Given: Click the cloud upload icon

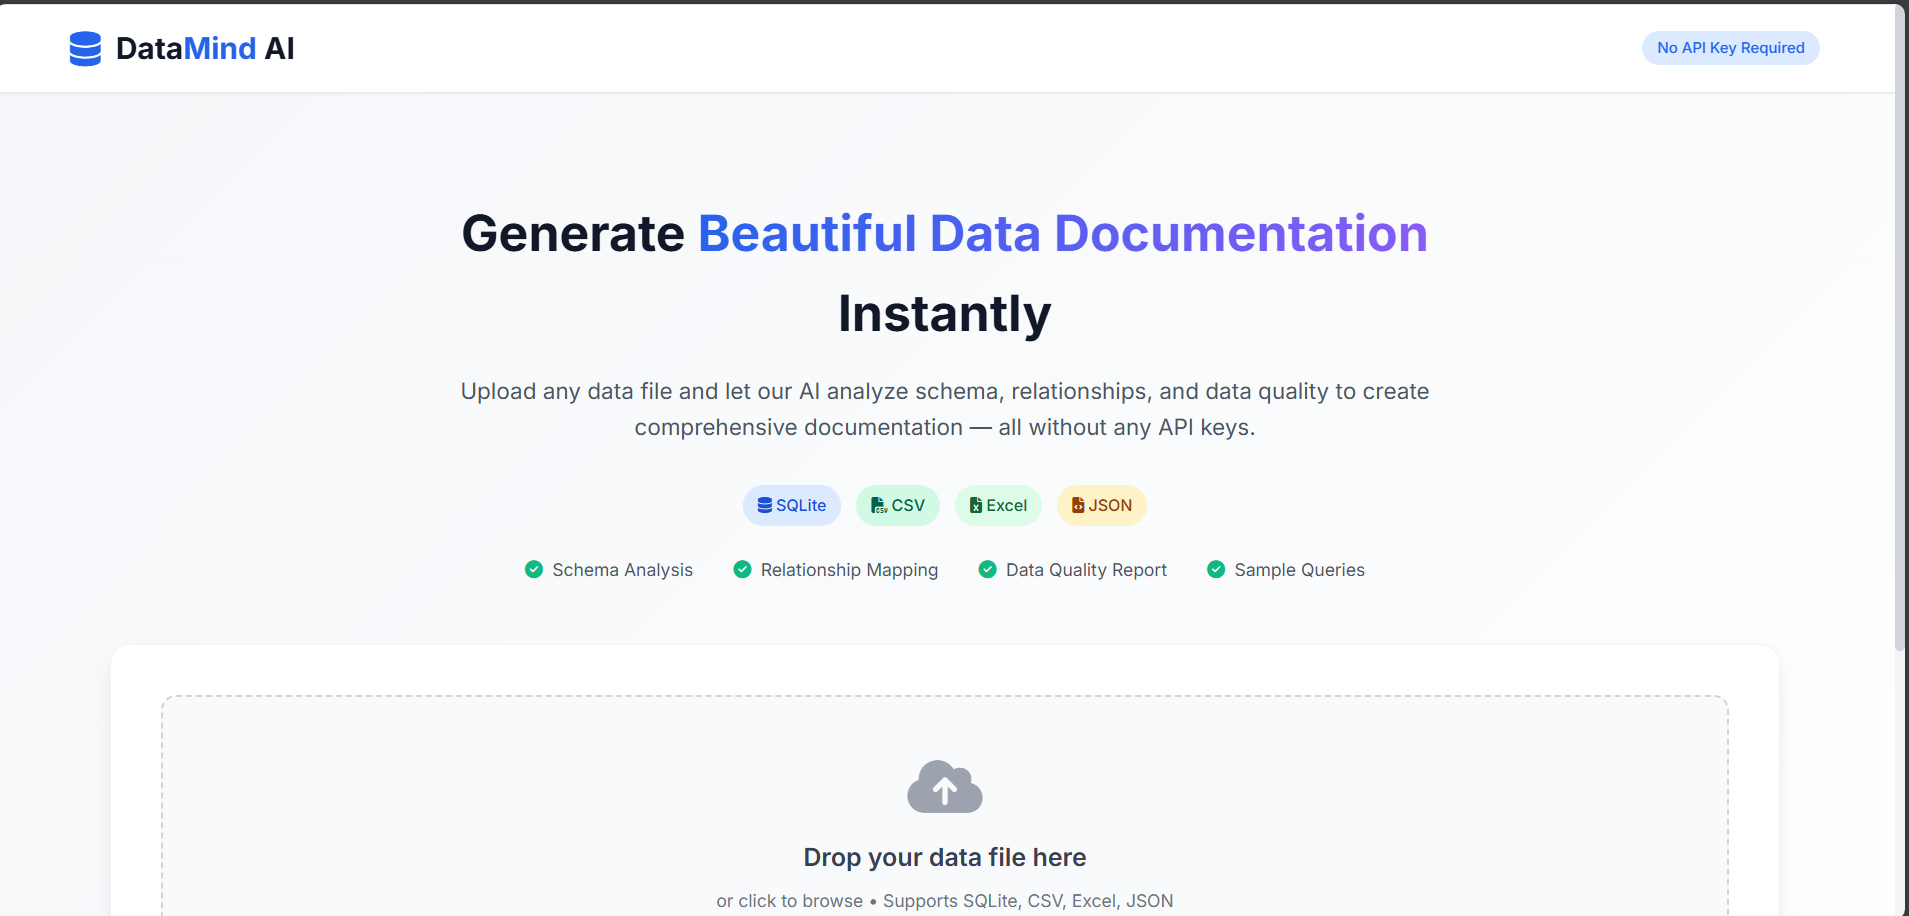Looking at the screenshot, I should click(x=944, y=786).
